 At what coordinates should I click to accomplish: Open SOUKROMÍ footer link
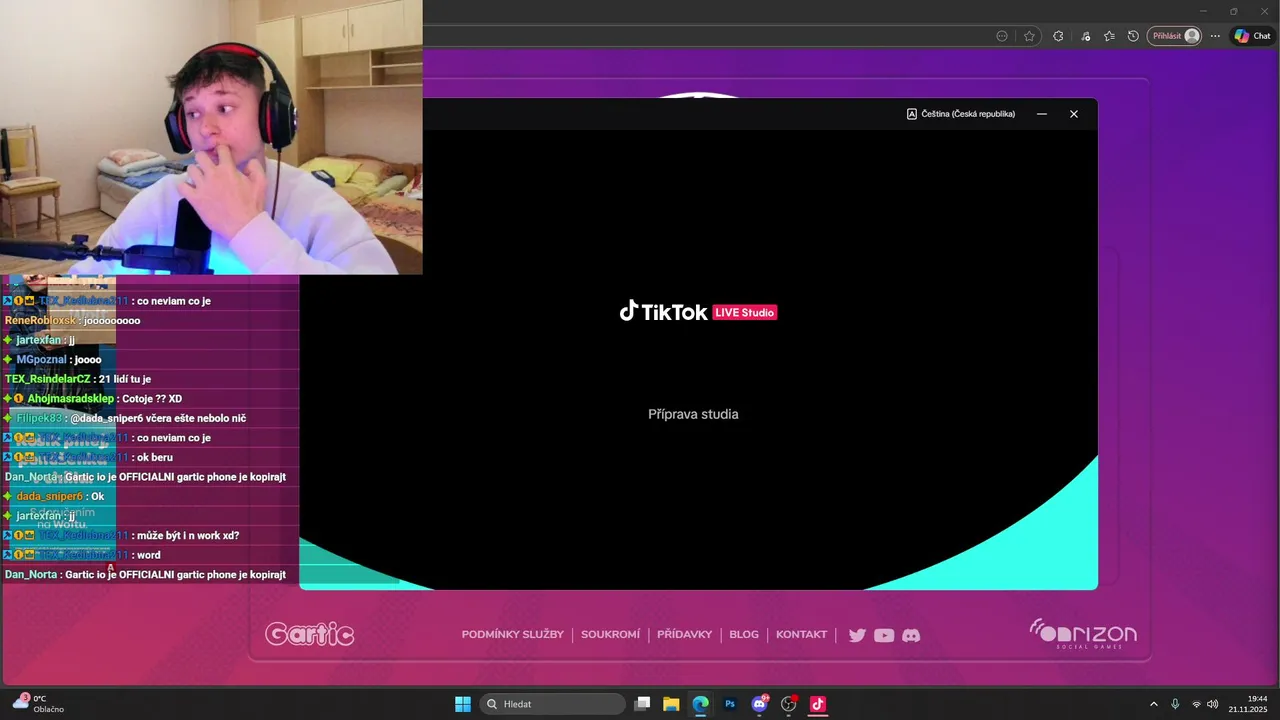coord(610,635)
